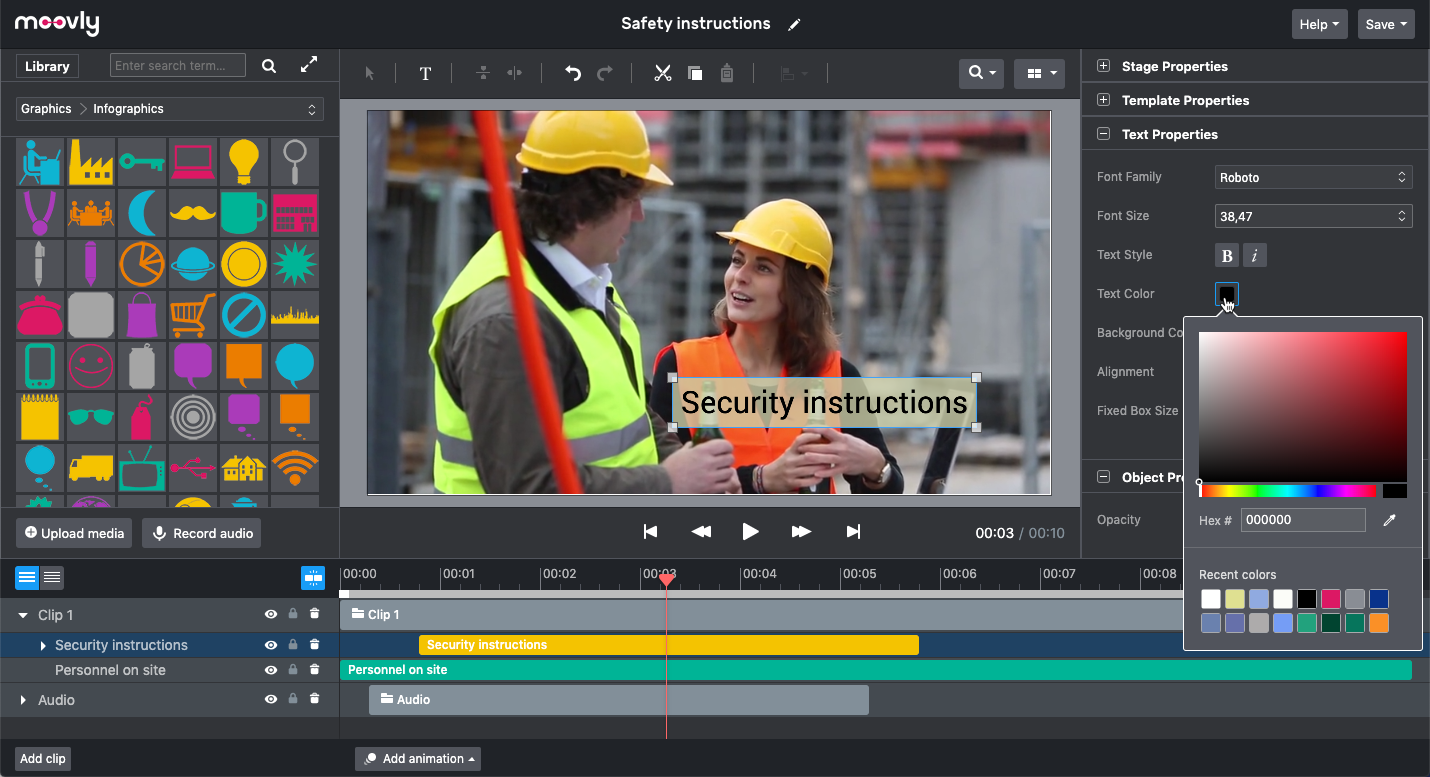1430x777 pixels.
Task: Select the orange recent color swatch
Action: click(x=1379, y=623)
